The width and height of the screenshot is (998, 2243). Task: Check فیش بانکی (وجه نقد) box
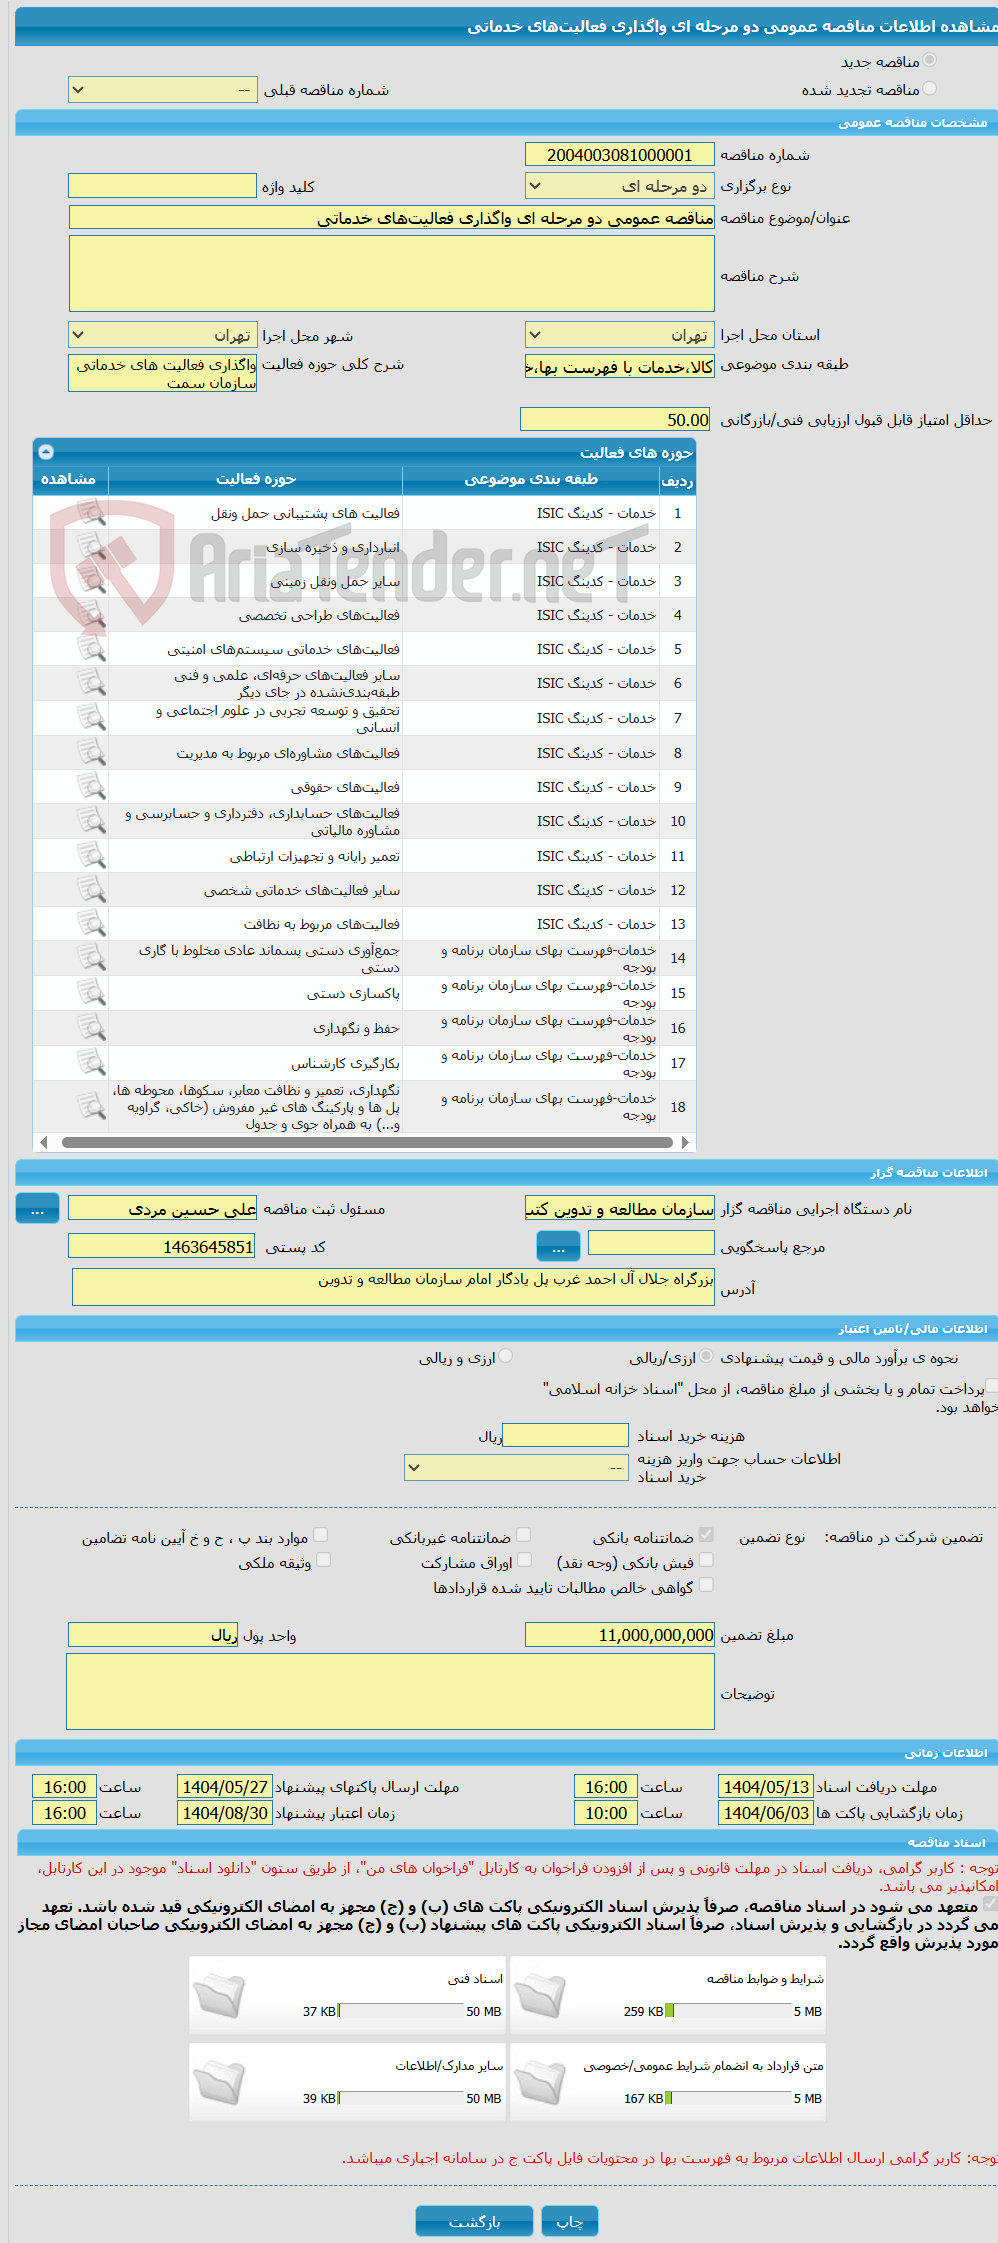[x=706, y=1560]
